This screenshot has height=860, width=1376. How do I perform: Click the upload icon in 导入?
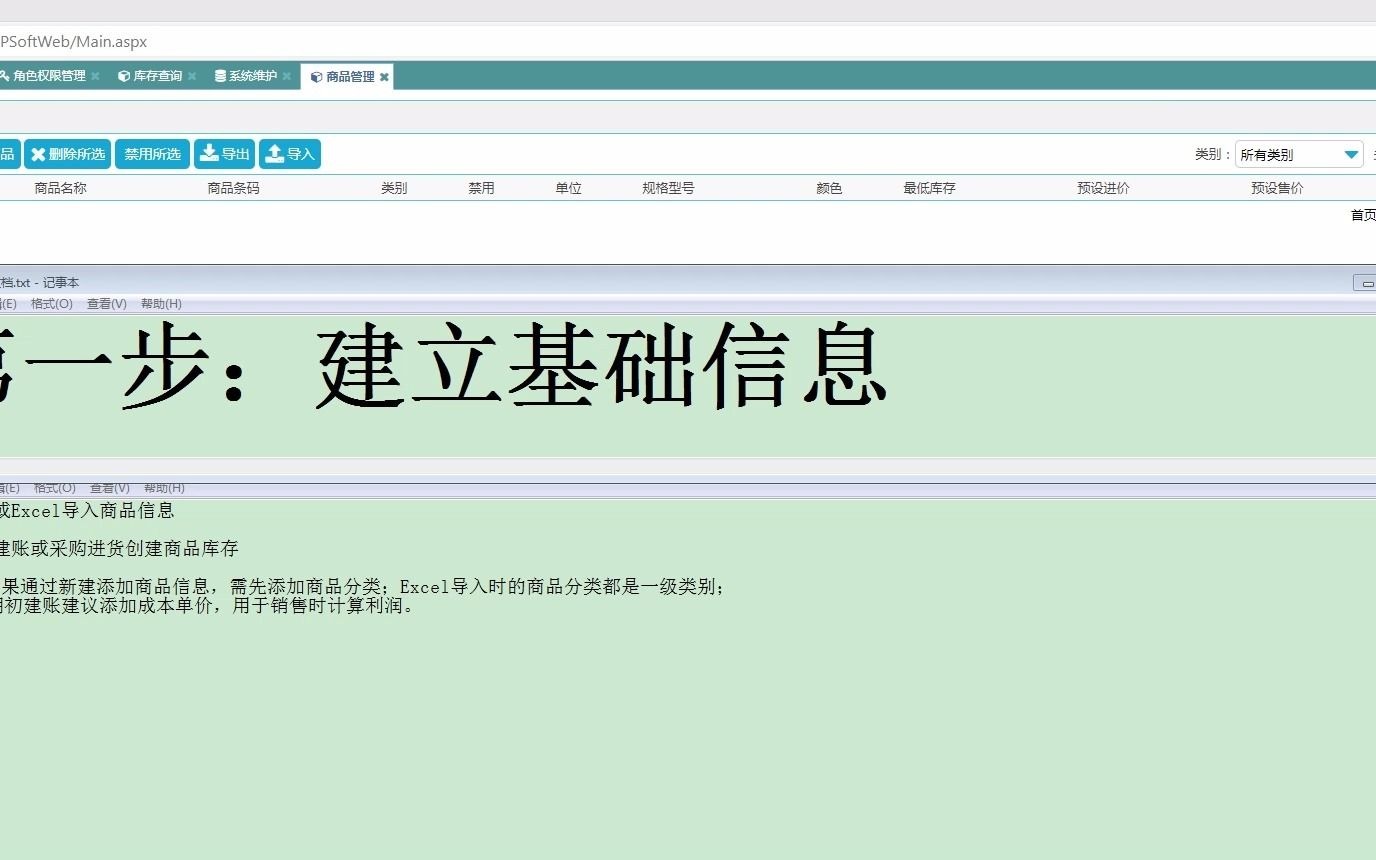[x=275, y=153]
